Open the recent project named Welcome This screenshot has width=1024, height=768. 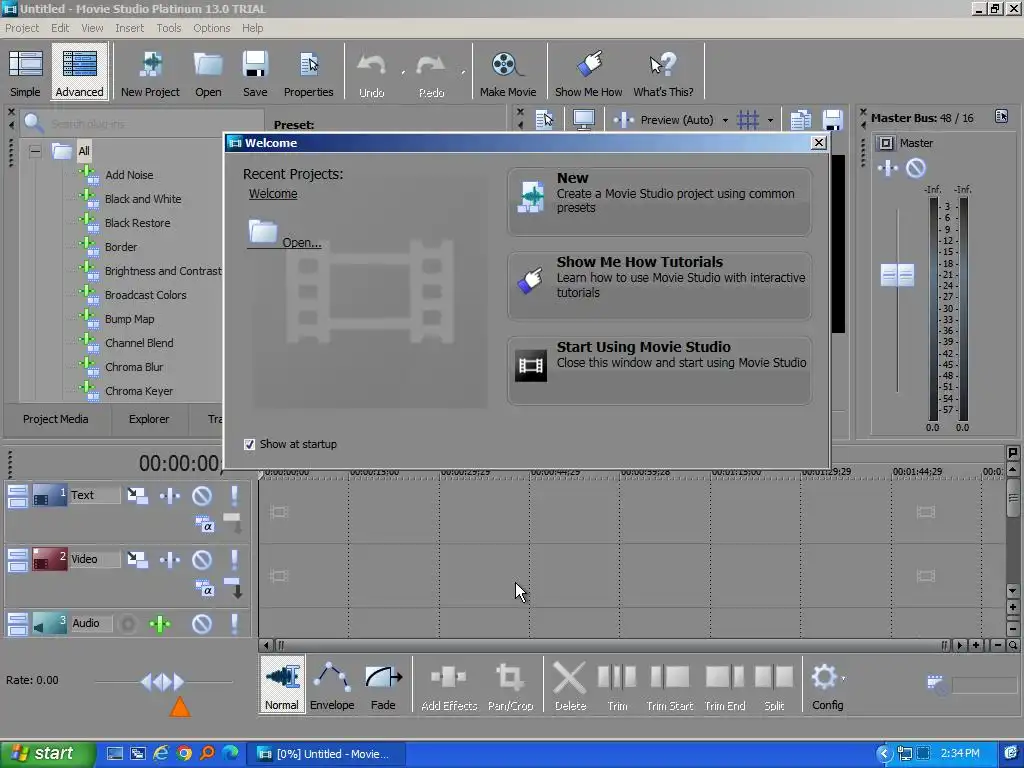[x=273, y=194]
